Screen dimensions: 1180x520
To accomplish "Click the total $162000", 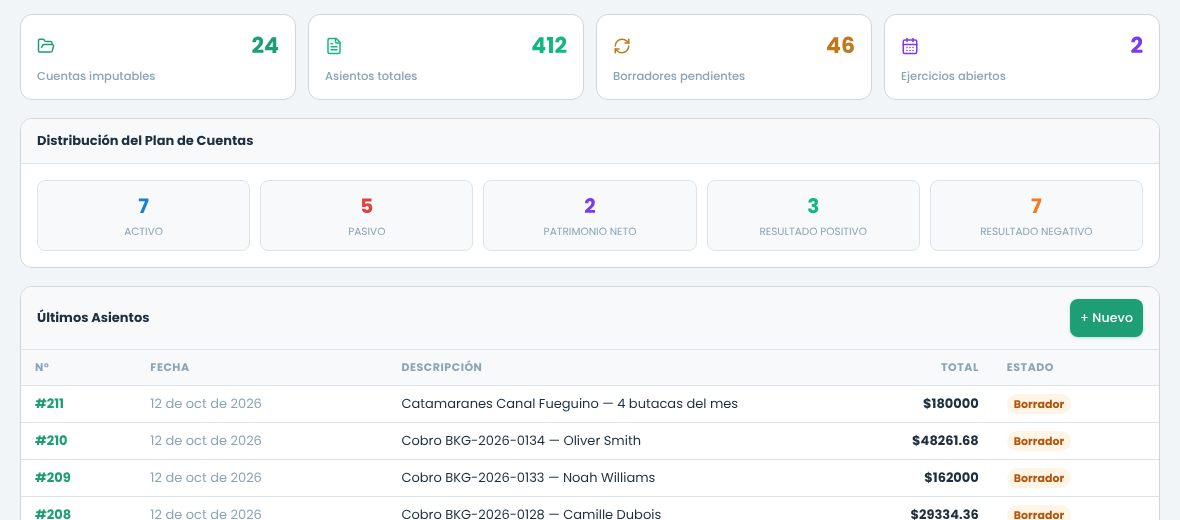I will click(x=951, y=478).
